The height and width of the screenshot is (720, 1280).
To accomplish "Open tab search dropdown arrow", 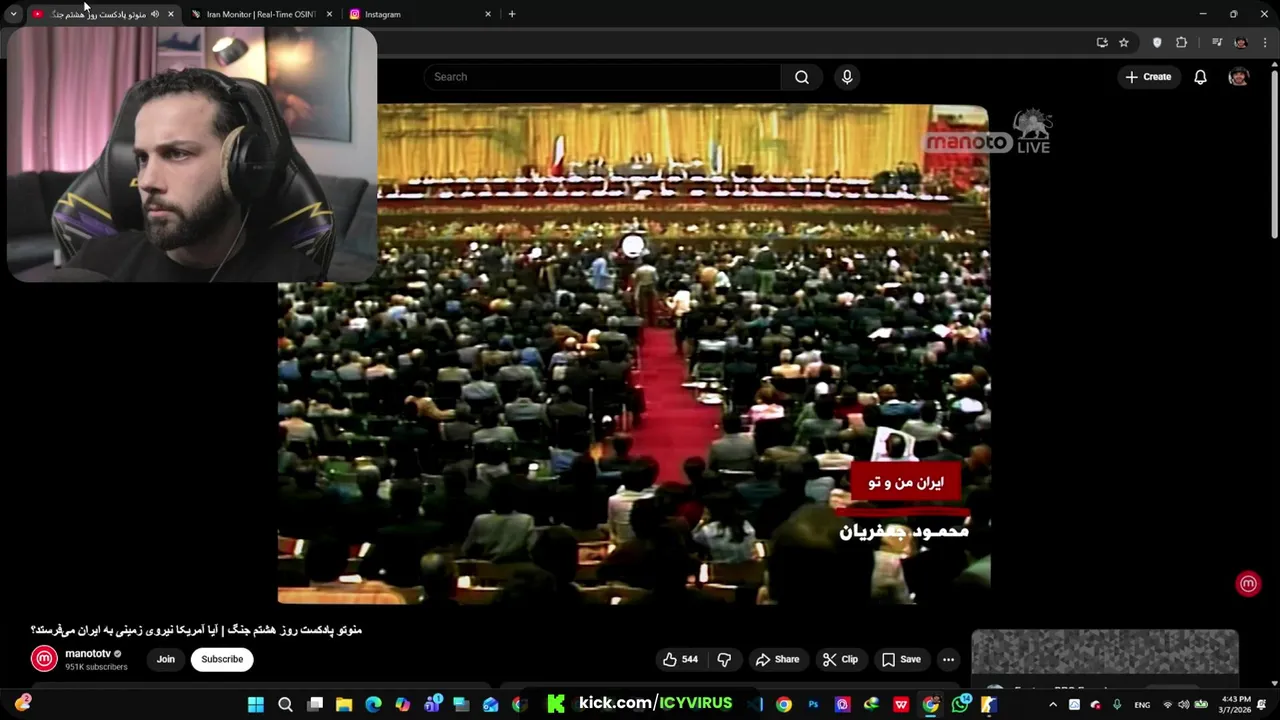I will [14, 14].
